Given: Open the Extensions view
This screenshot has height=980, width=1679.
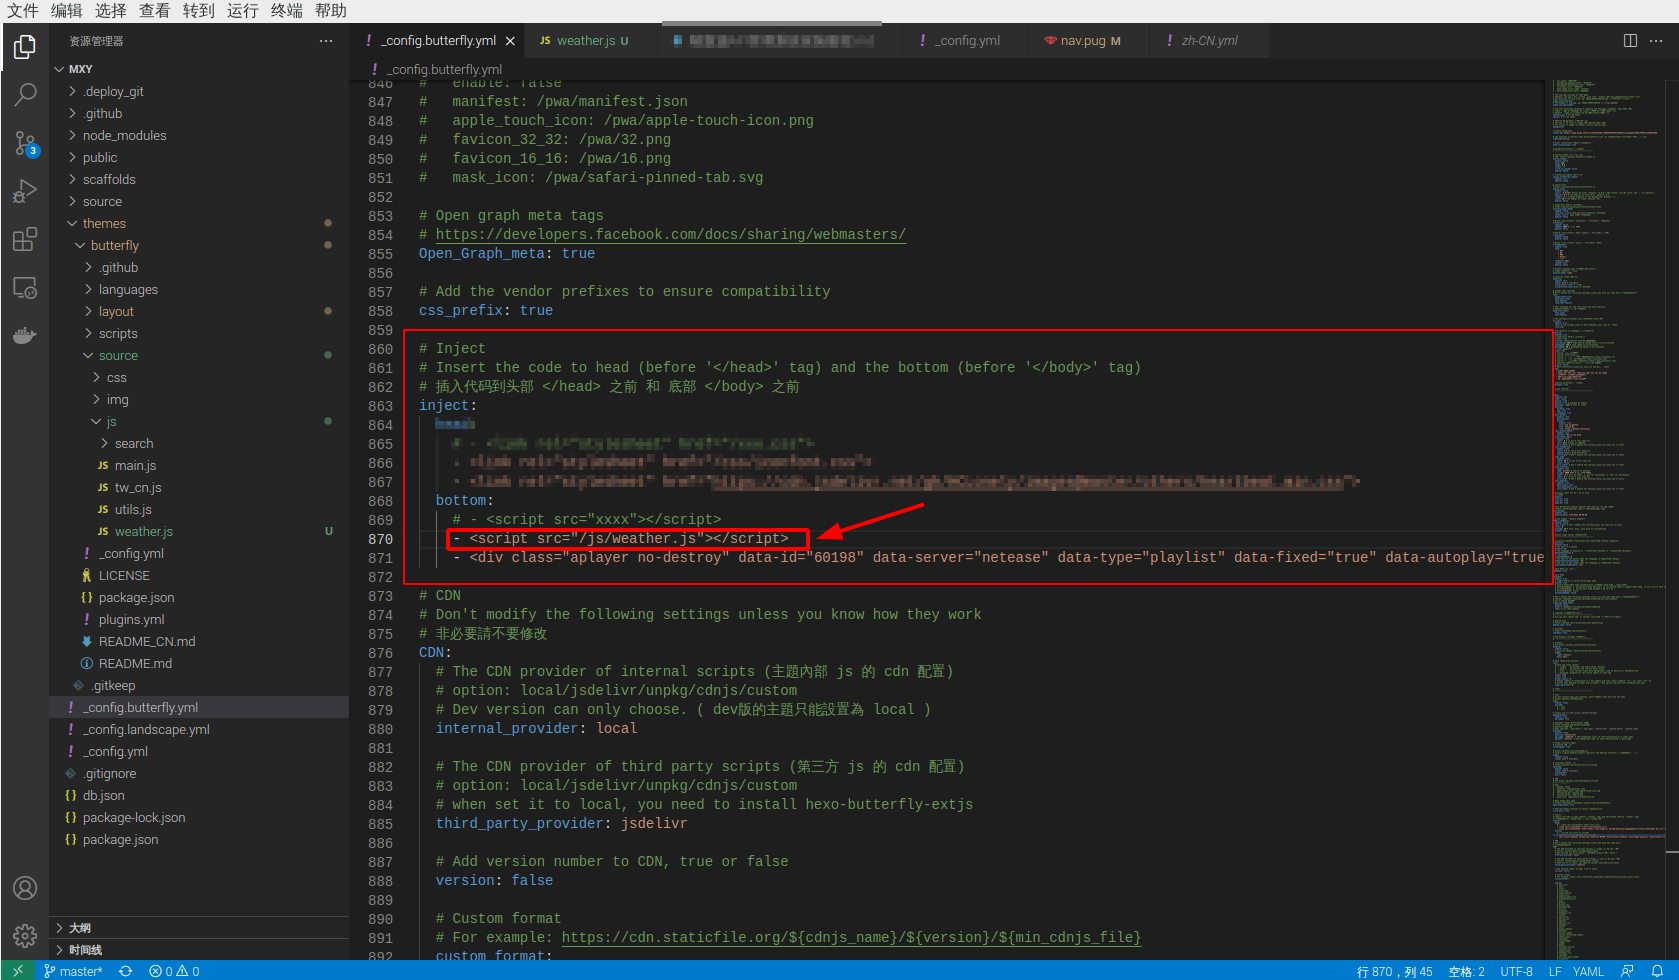Looking at the screenshot, I should pyautogui.click(x=25, y=239).
